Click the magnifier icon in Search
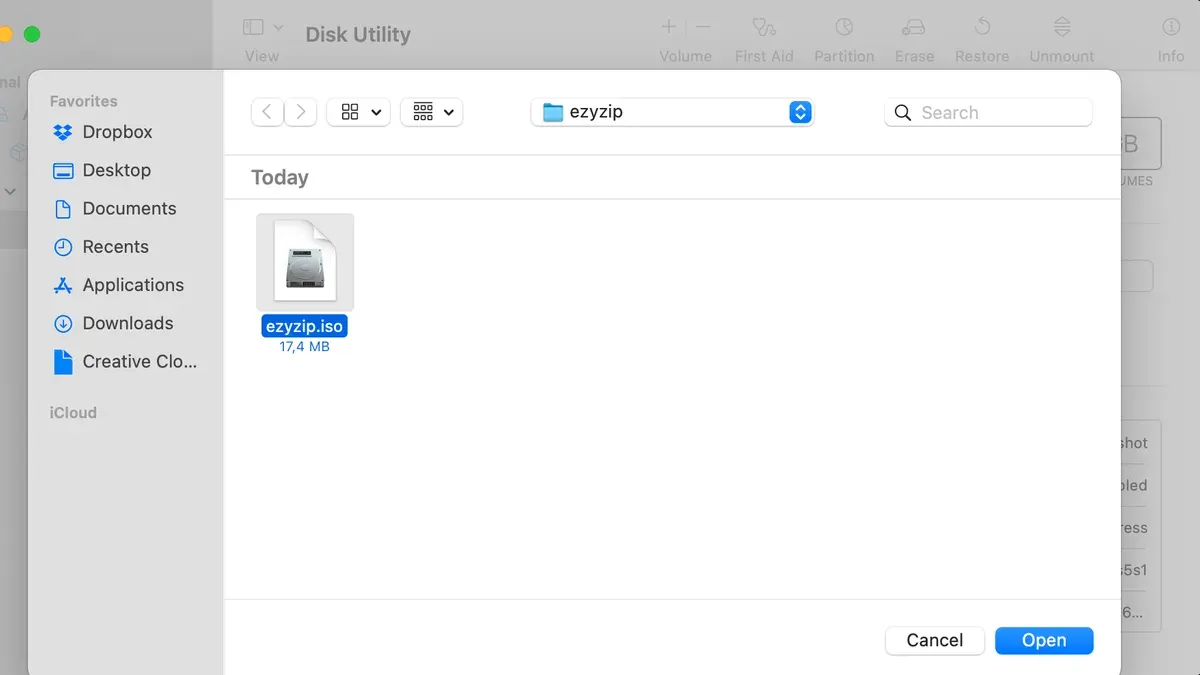This screenshot has height=675, width=1200. pos(903,113)
